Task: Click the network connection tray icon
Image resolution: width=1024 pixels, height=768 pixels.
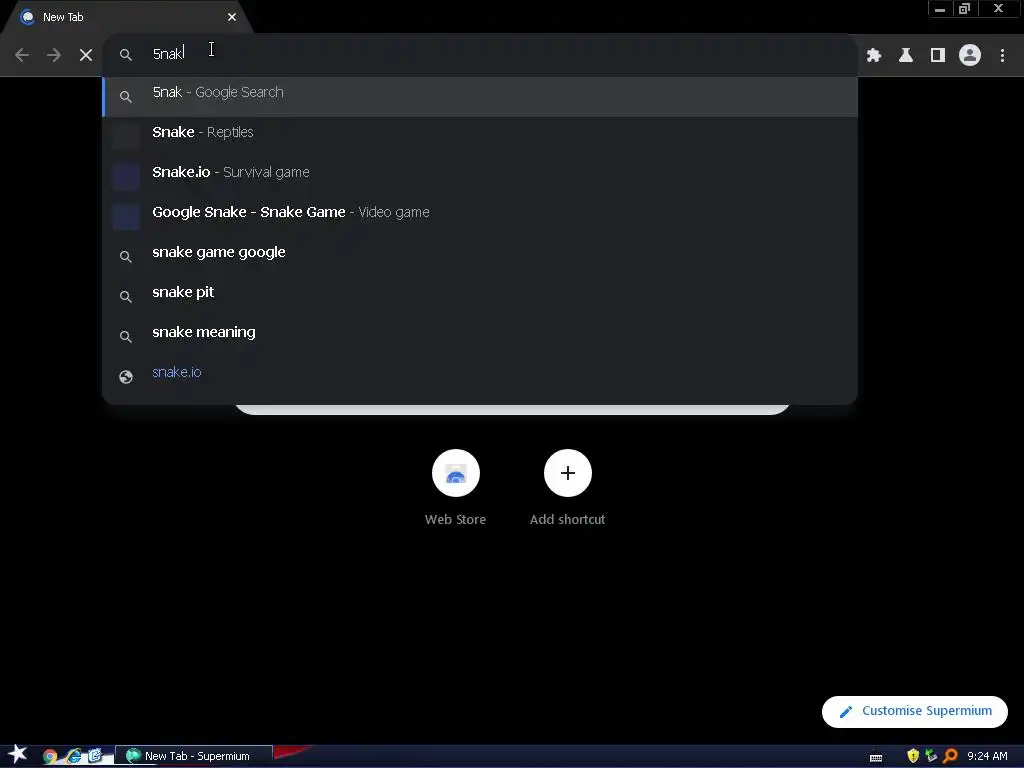Action: point(931,756)
